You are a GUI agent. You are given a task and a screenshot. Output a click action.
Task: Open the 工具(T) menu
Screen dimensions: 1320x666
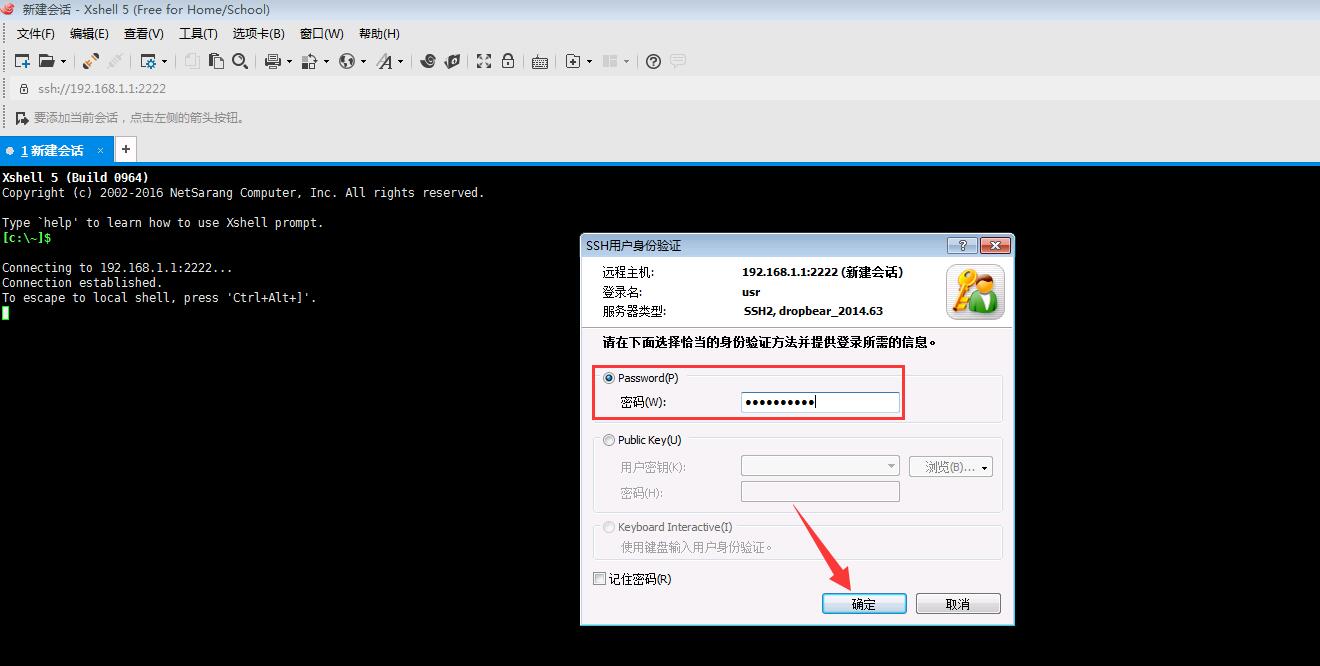pyautogui.click(x=198, y=34)
